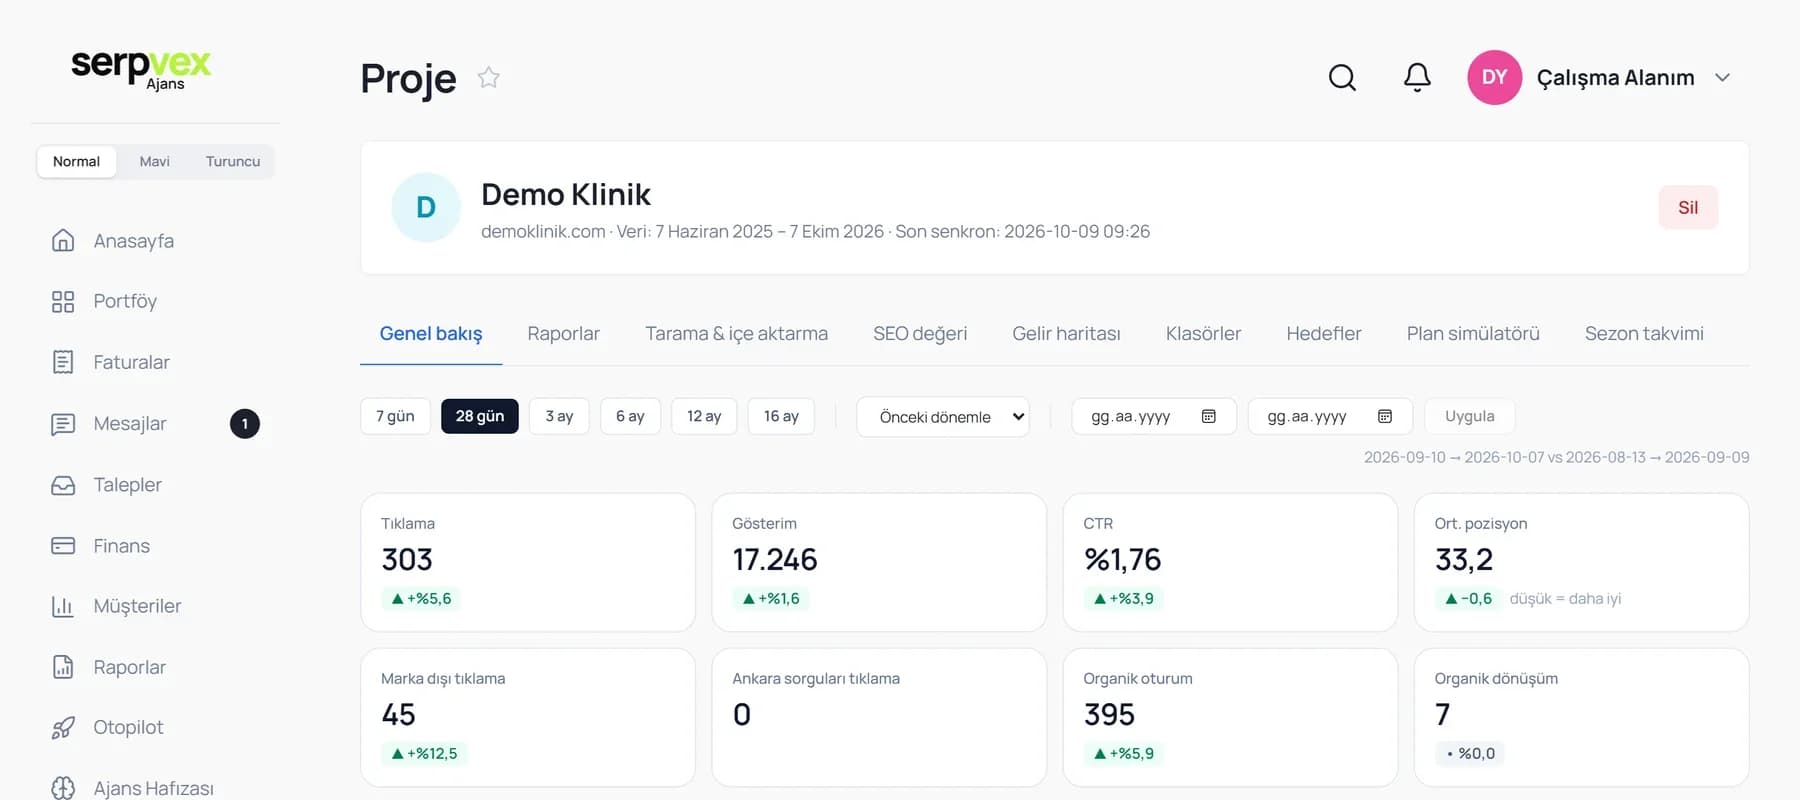Screen dimensions: 1800x800
Task: Click the Mesajlar chat icon
Action: click(63, 424)
